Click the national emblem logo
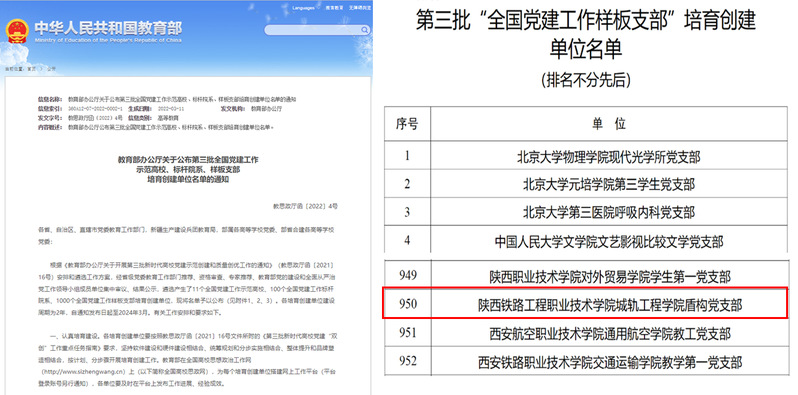The height and width of the screenshot is (395, 798). pyautogui.click(x=17, y=31)
